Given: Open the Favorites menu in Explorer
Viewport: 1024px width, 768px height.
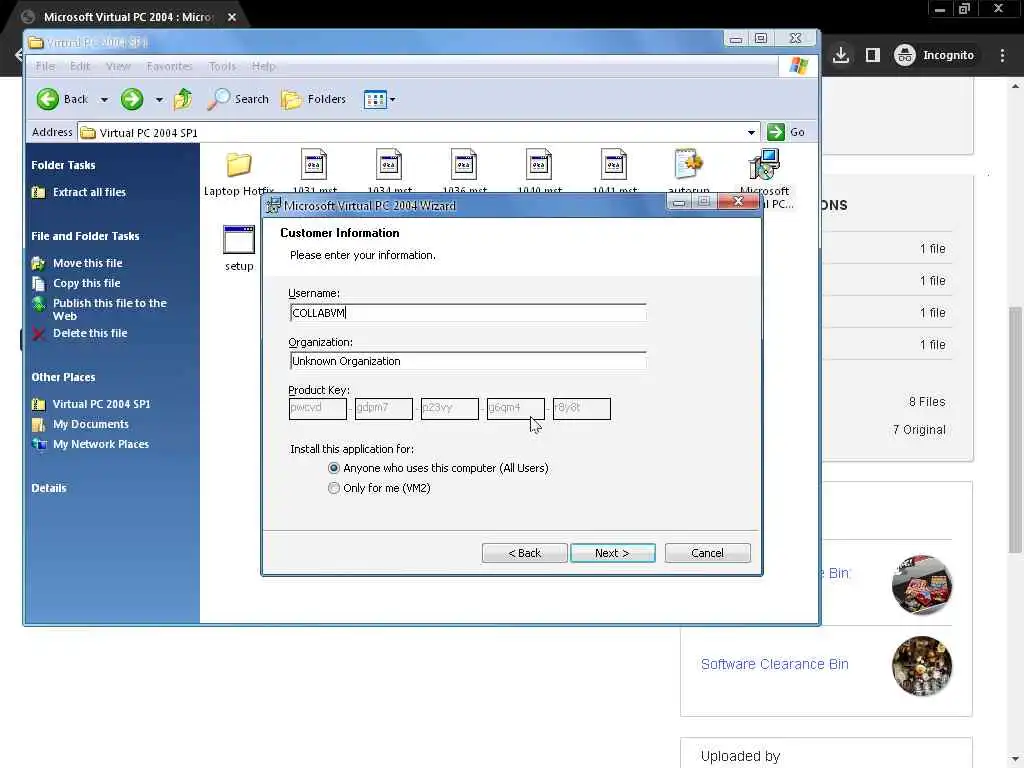Looking at the screenshot, I should coord(169,66).
